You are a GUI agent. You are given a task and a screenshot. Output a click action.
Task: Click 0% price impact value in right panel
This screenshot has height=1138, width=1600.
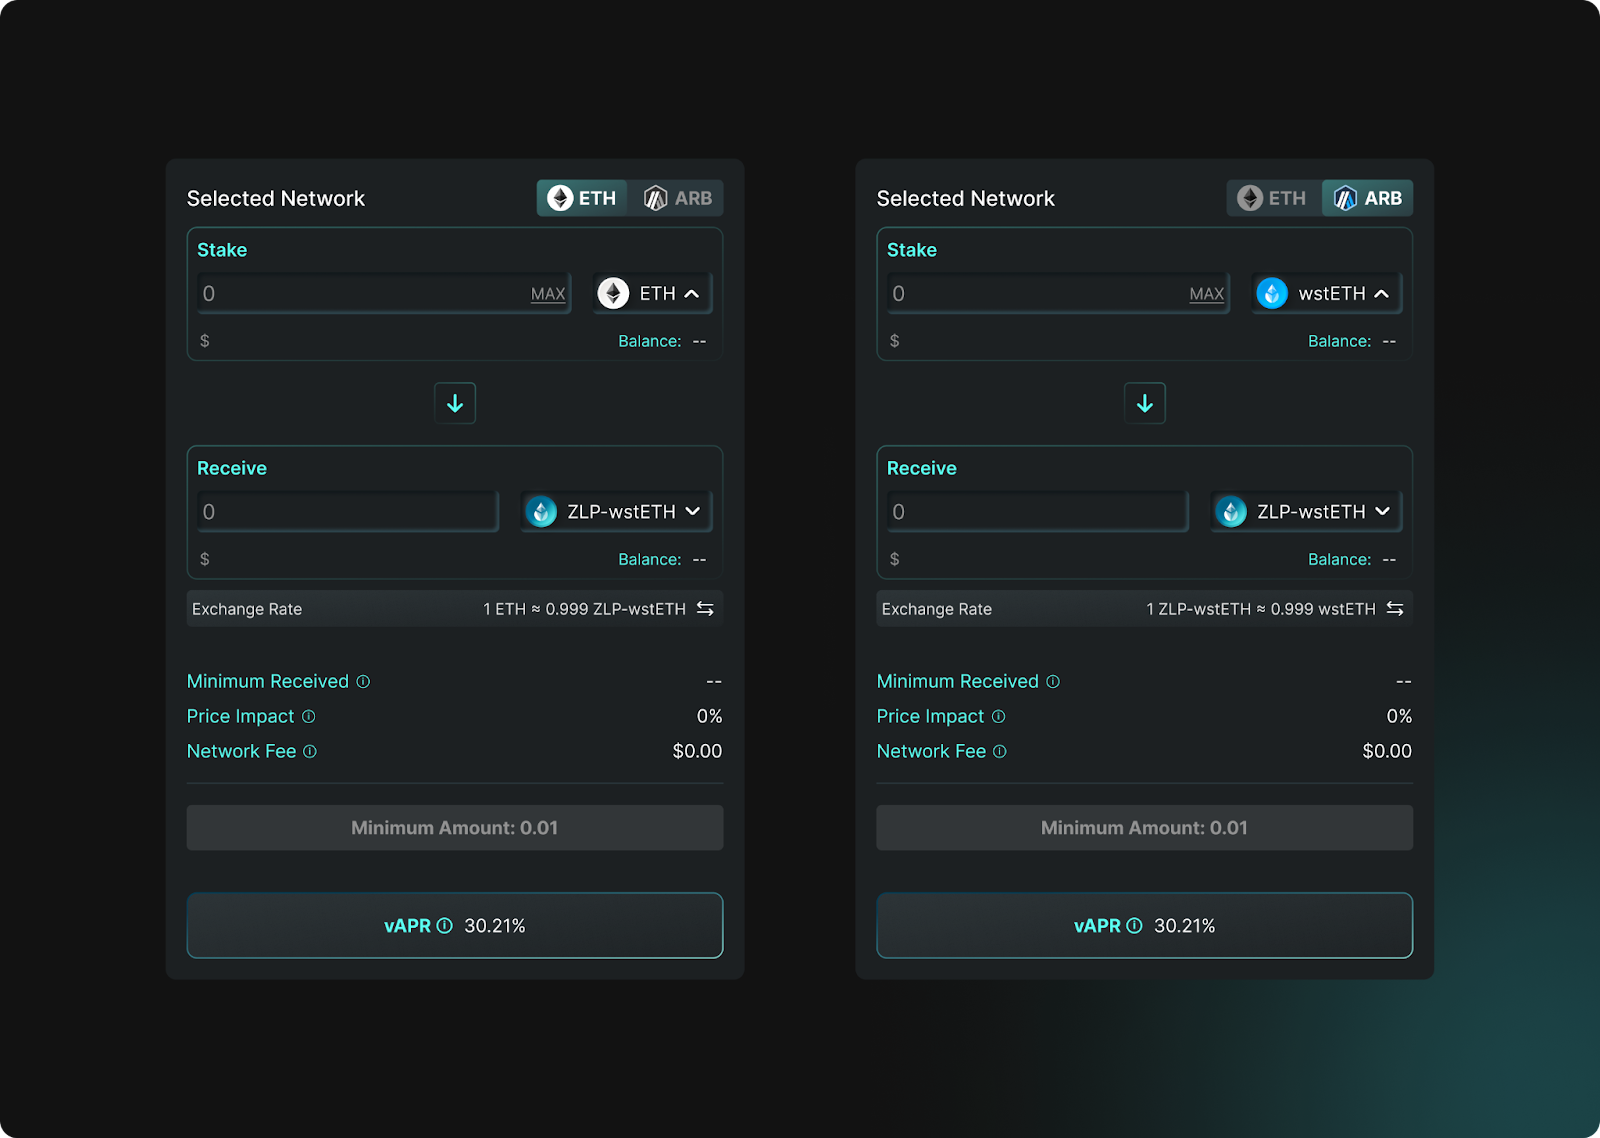pyautogui.click(x=1399, y=716)
